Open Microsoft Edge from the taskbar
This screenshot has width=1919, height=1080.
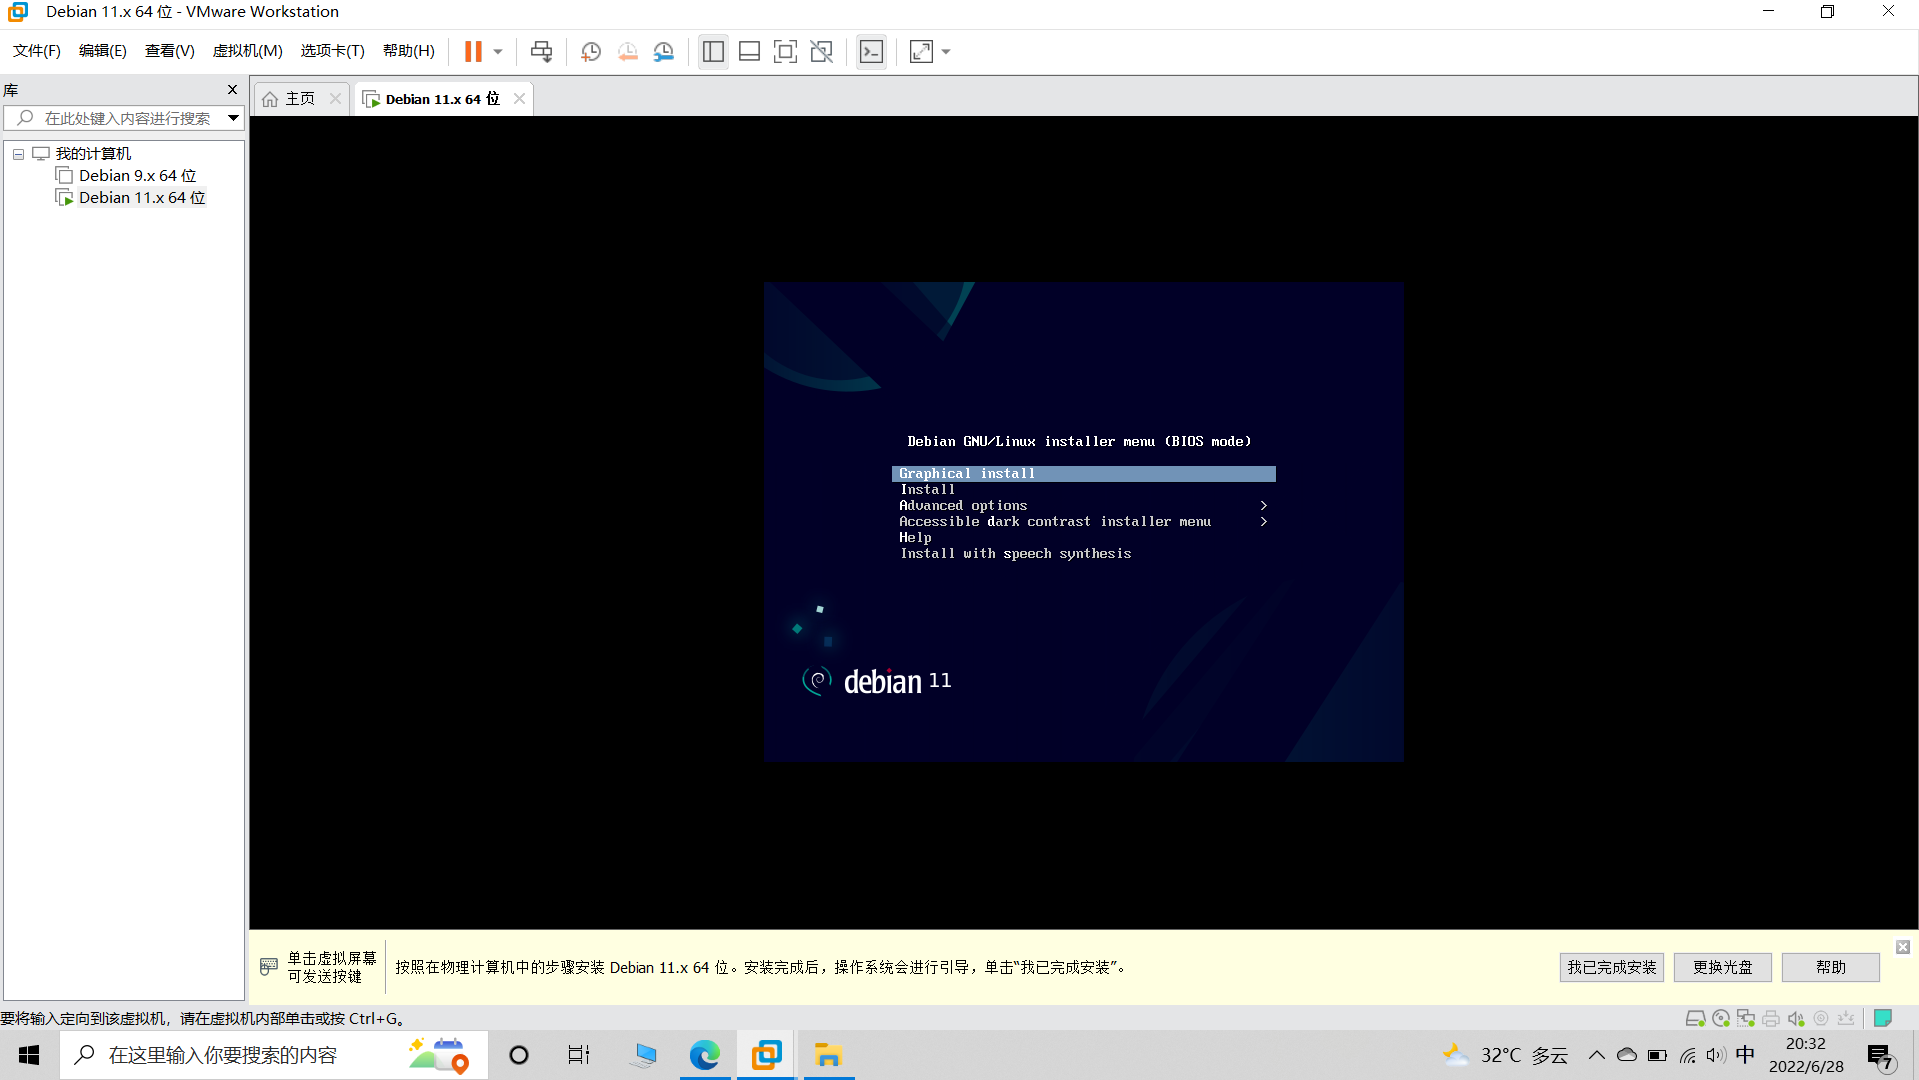point(704,1055)
